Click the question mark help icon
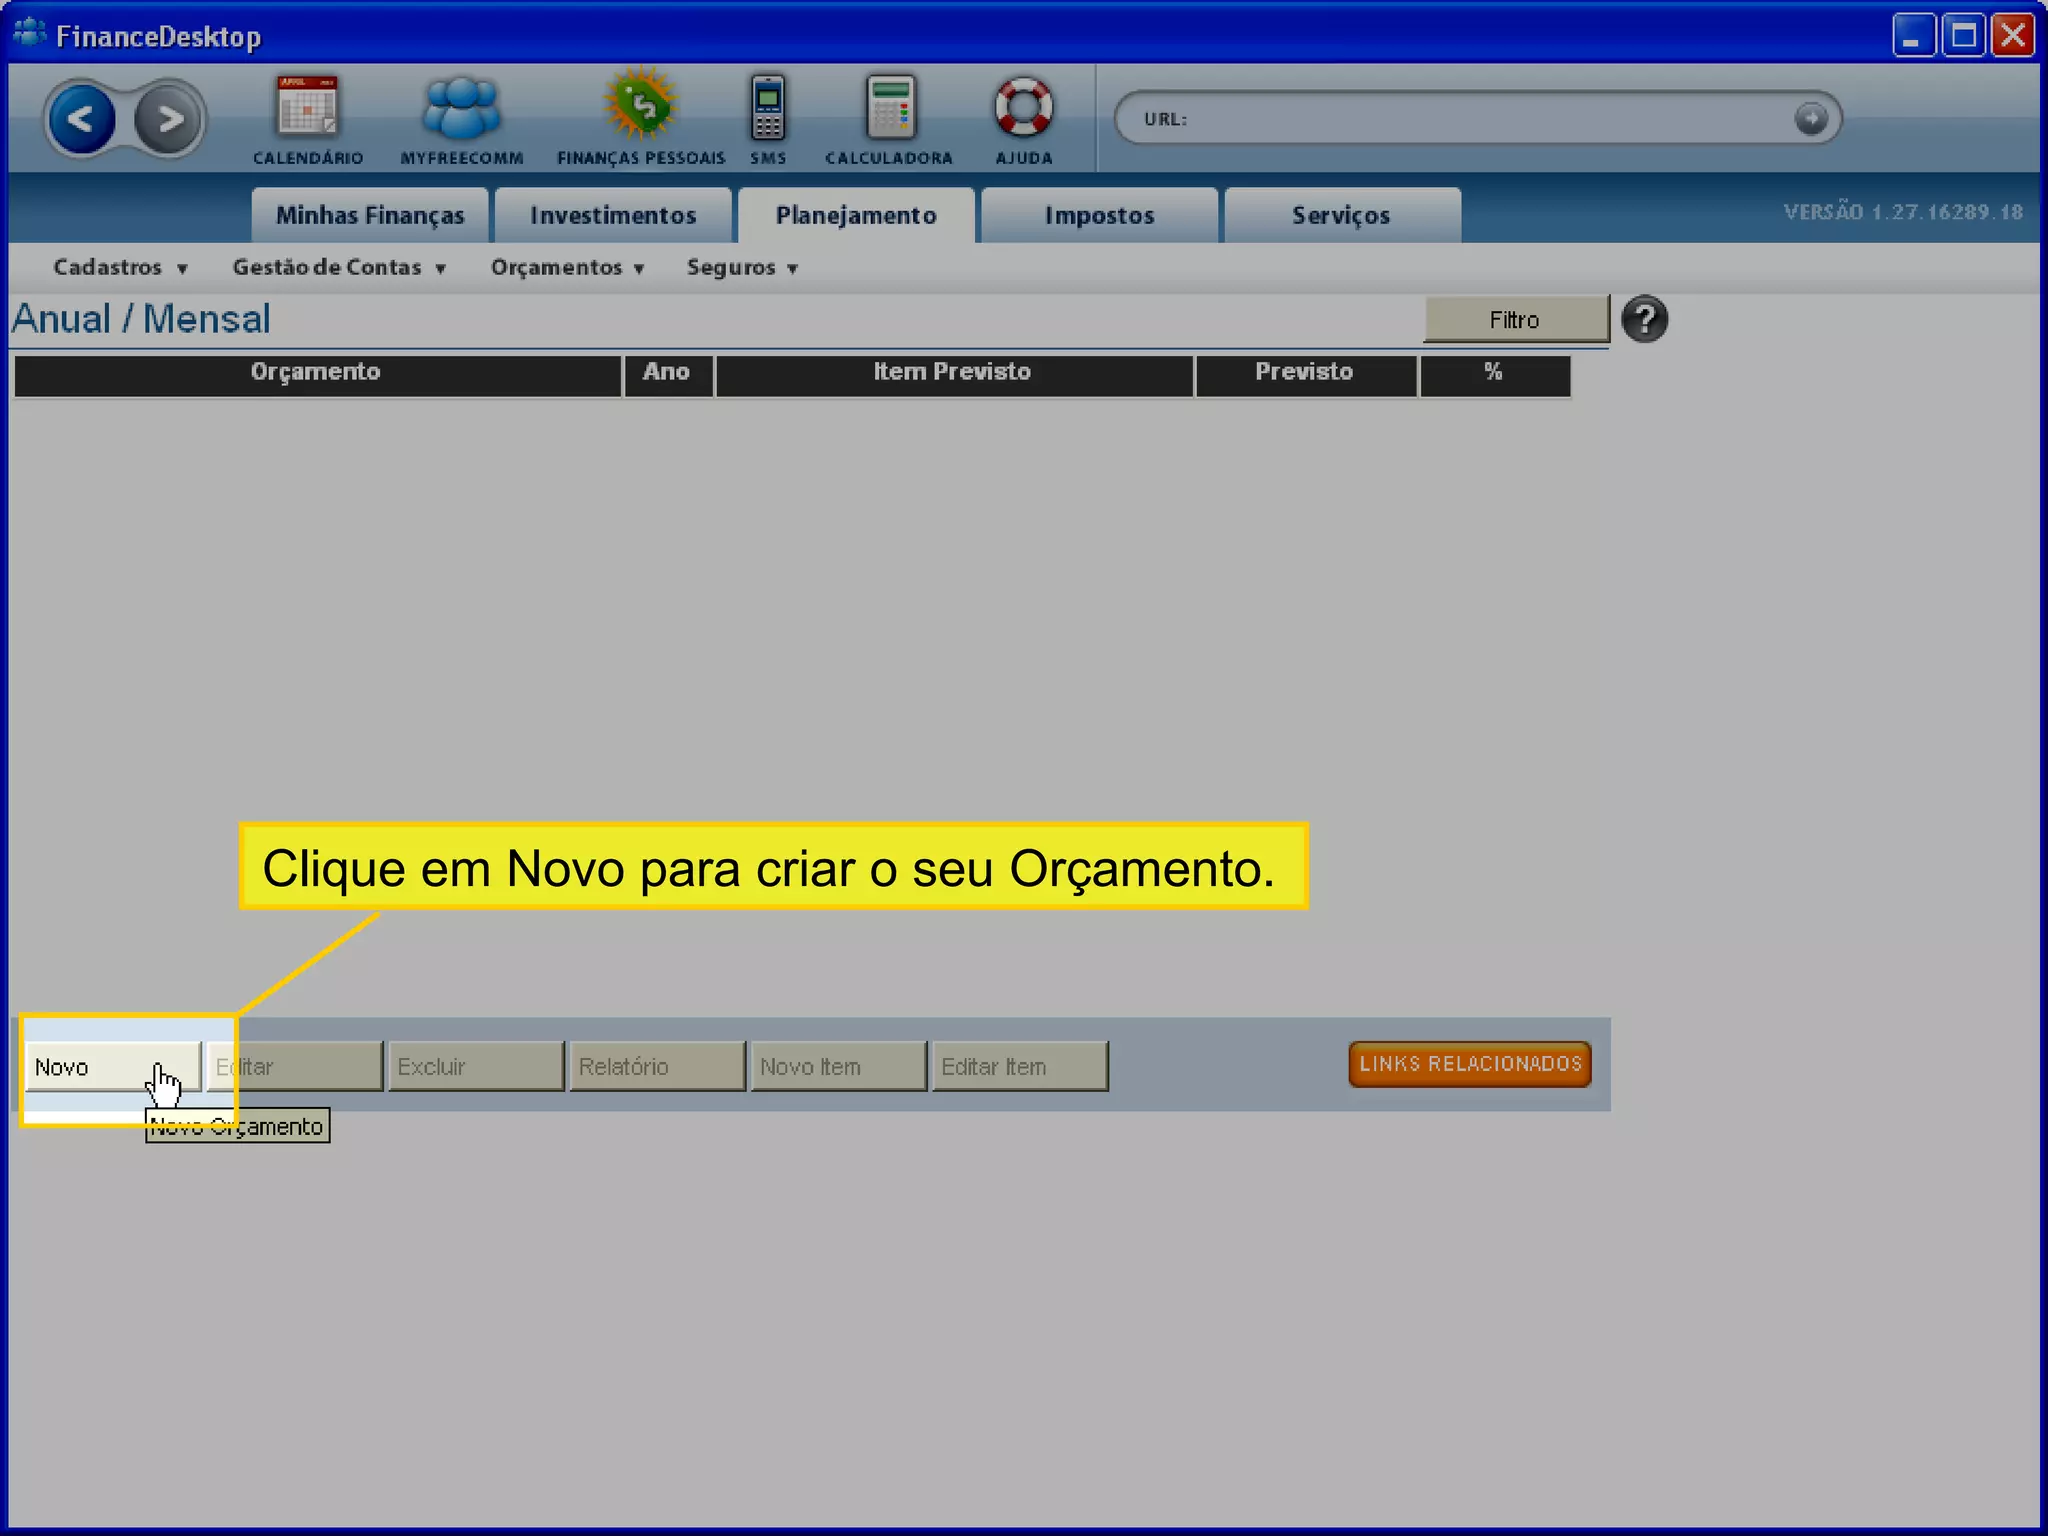The image size is (2048, 1536). pos(1644,320)
